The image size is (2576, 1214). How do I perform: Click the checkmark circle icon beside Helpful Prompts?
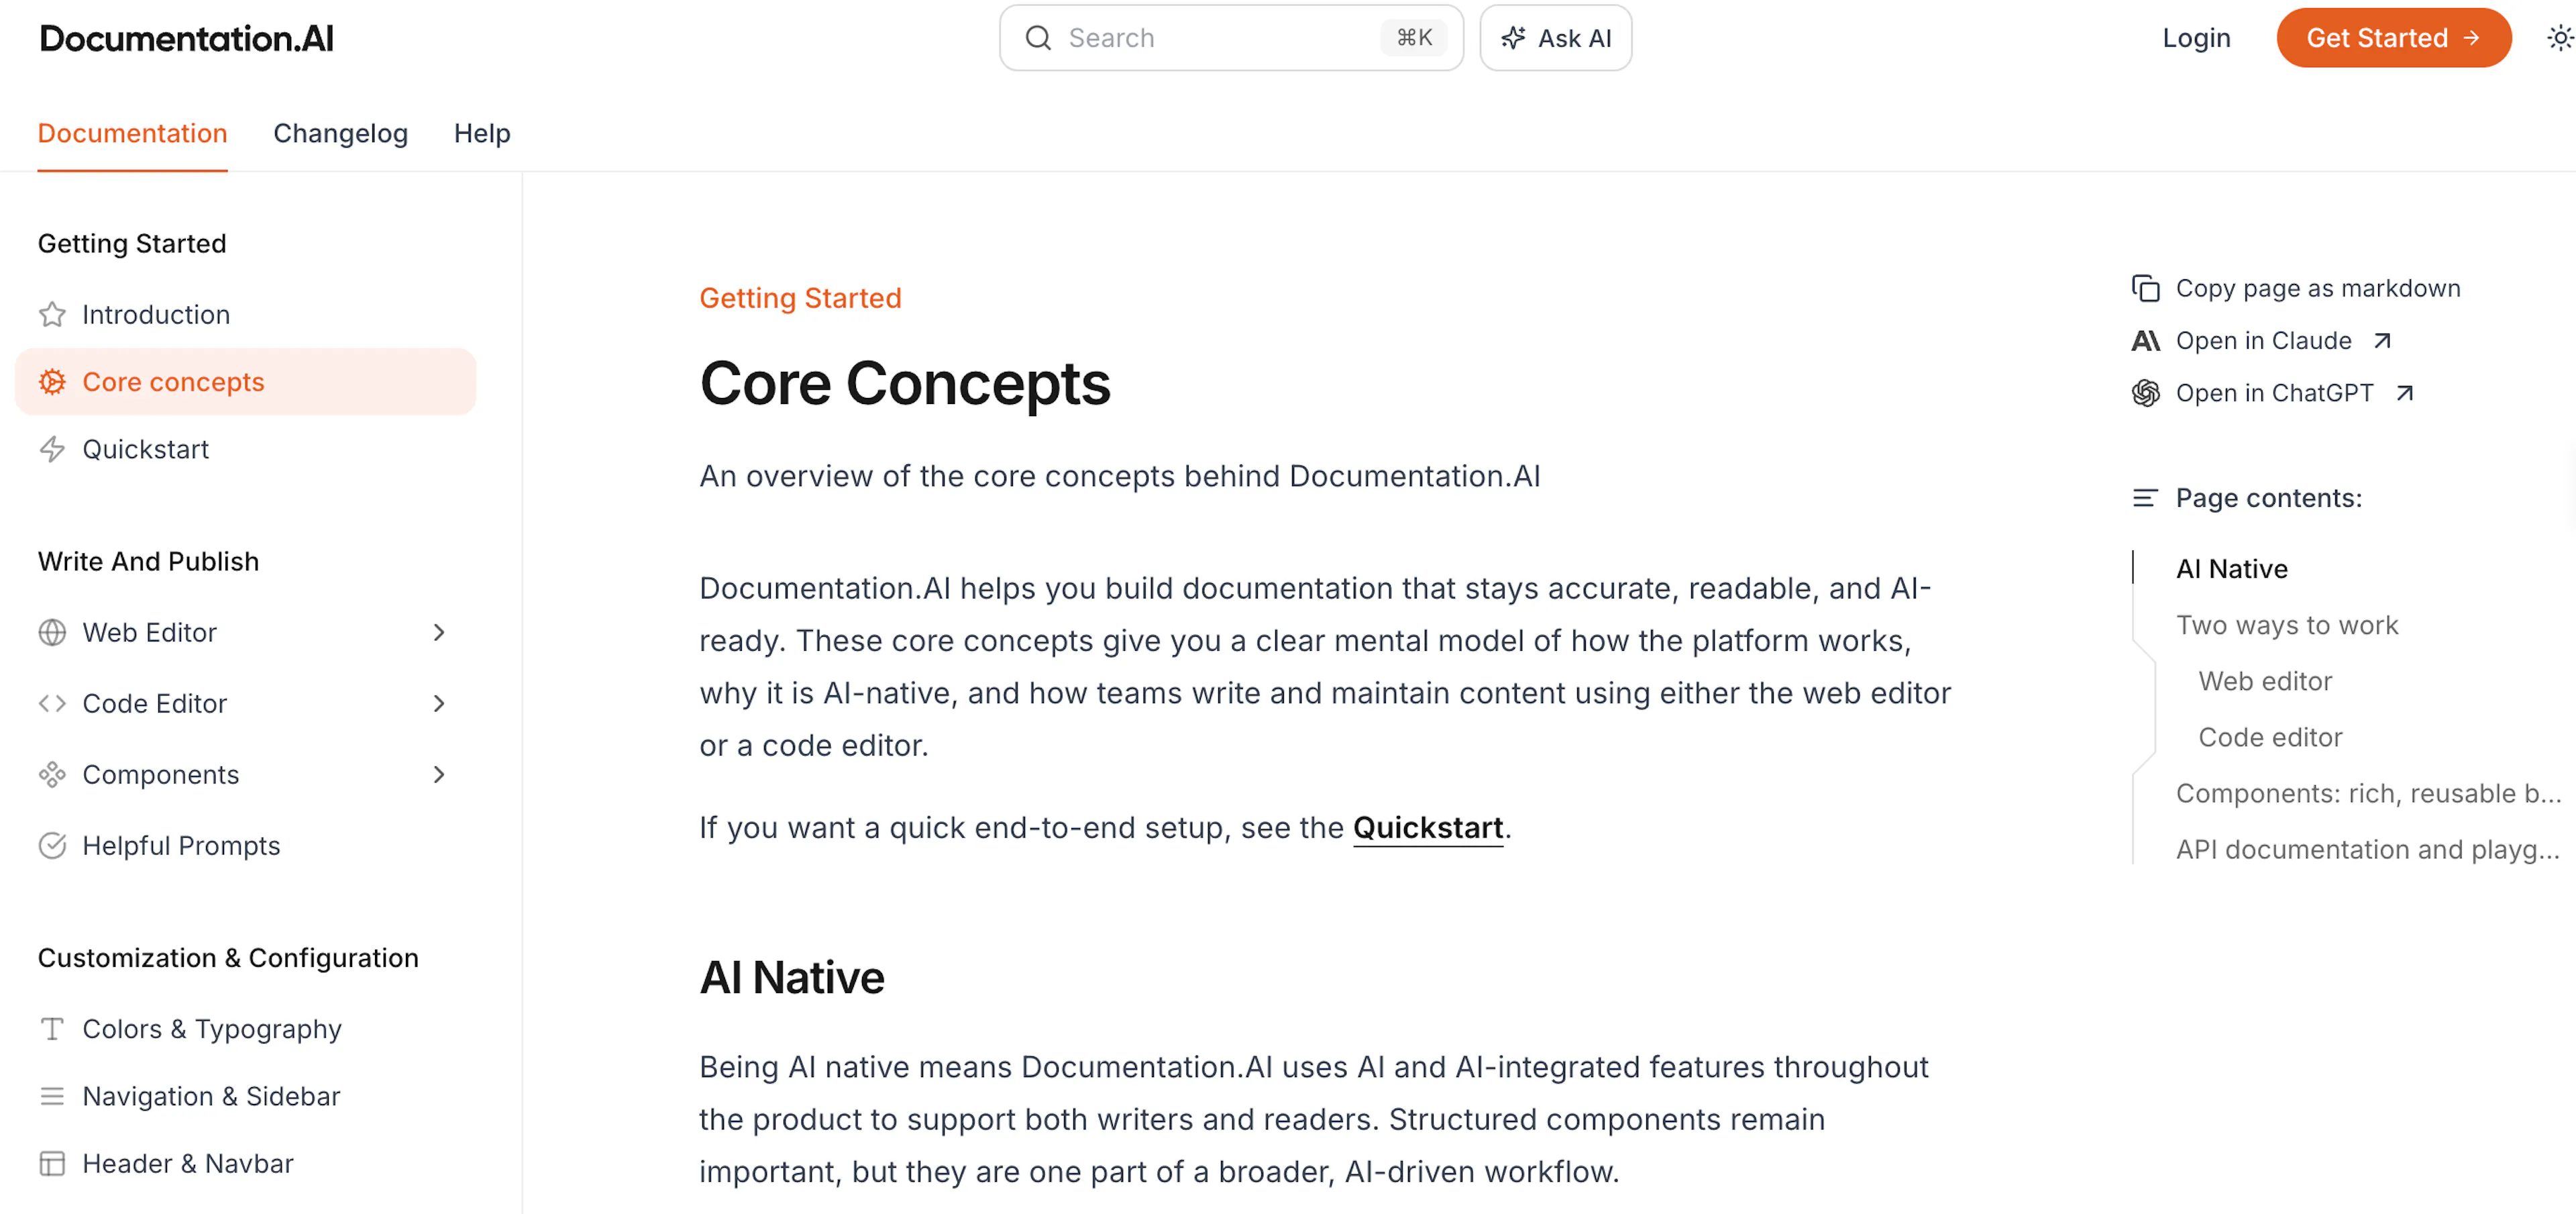click(x=52, y=845)
